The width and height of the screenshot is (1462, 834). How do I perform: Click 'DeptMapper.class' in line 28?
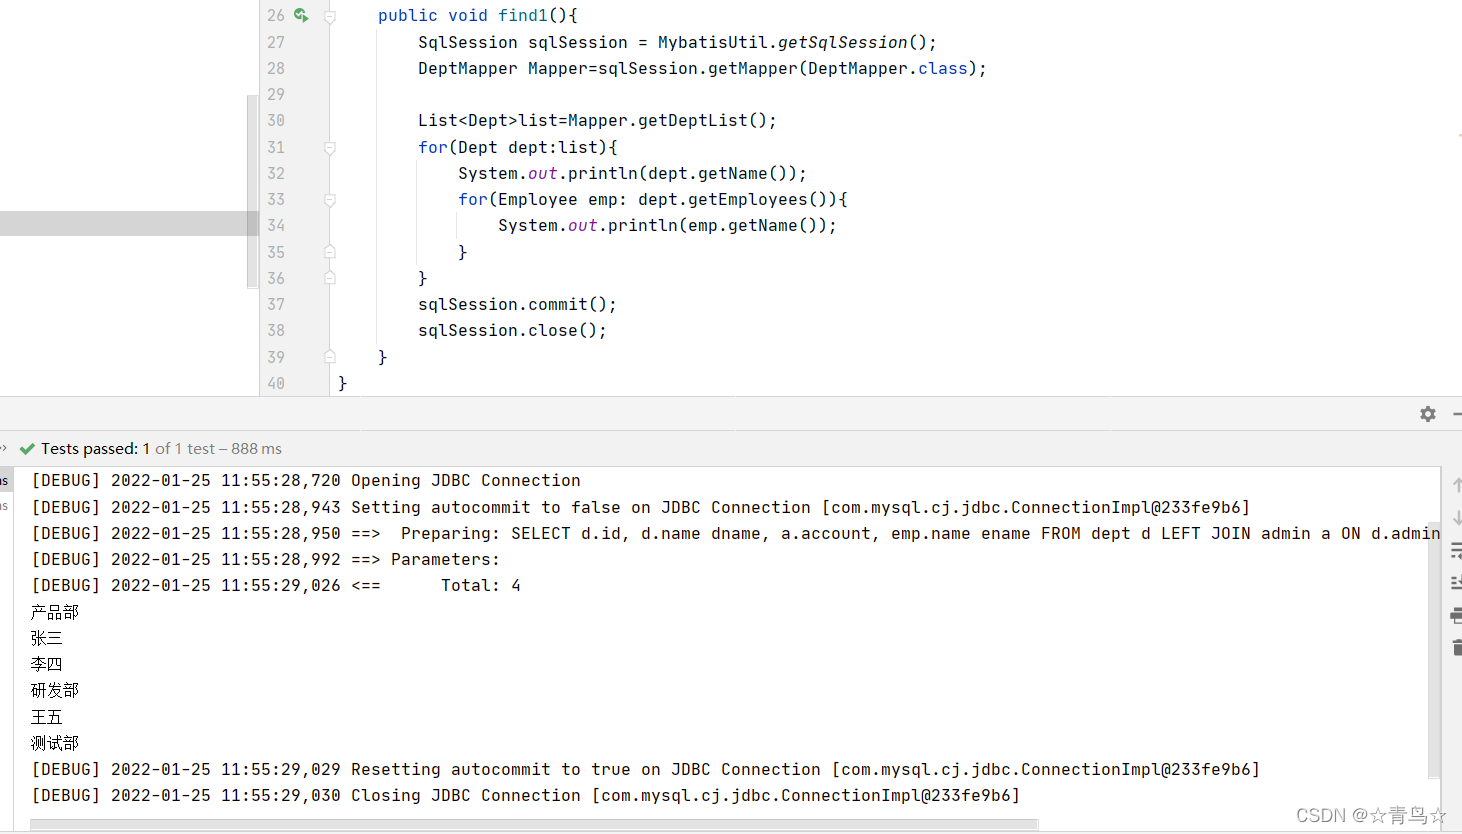tap(888, 68)
